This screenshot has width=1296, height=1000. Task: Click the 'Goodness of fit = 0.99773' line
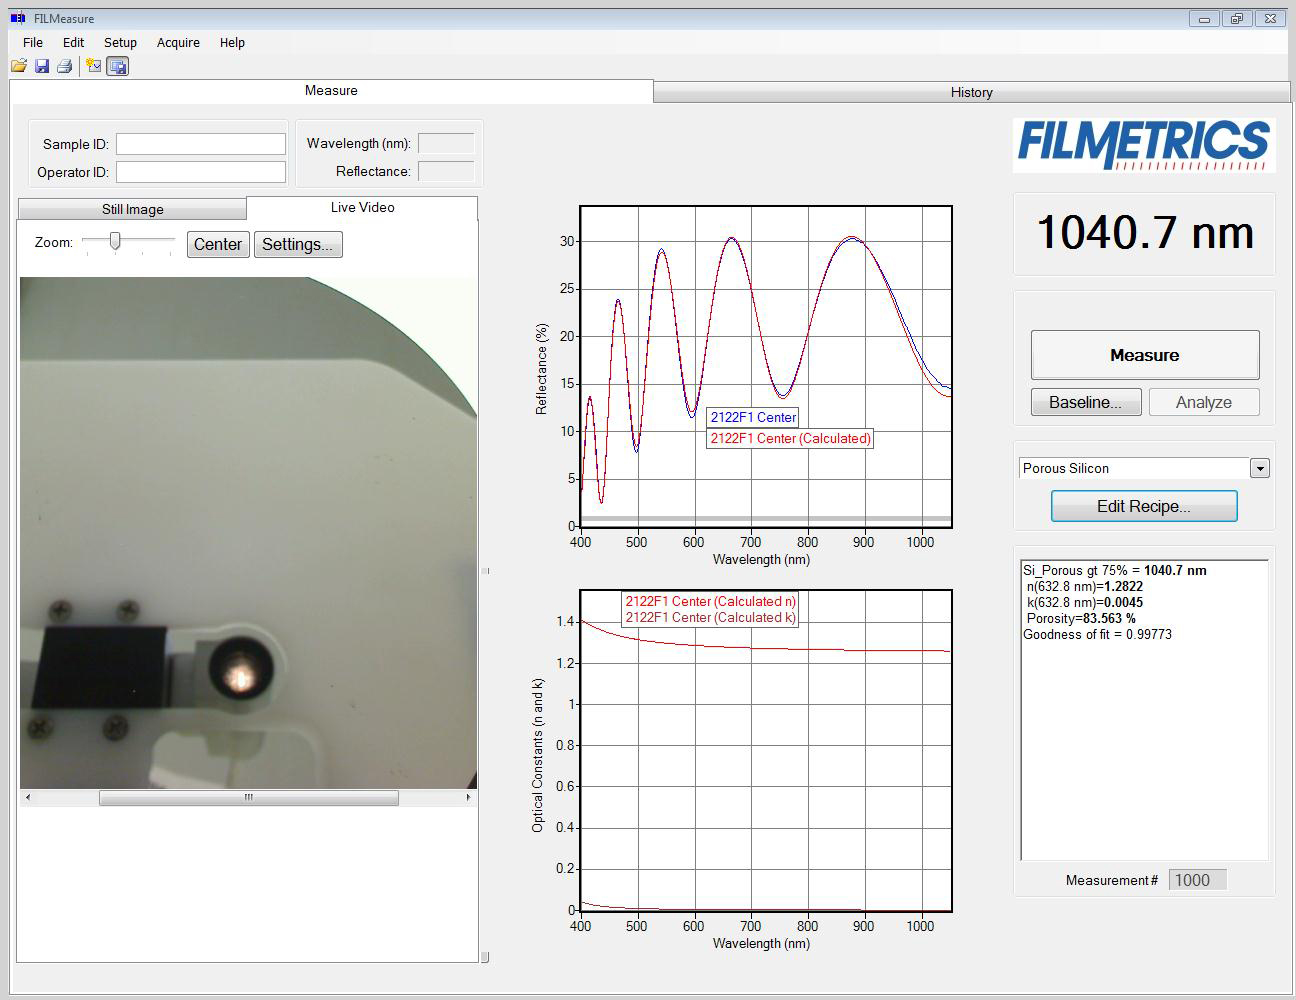[1097, 634]
